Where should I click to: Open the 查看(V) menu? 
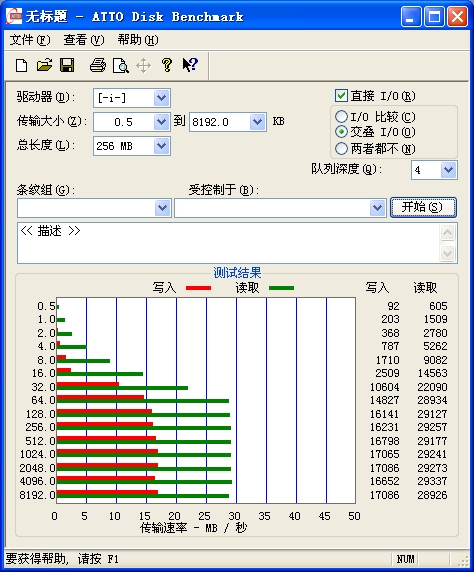[84, 40]
